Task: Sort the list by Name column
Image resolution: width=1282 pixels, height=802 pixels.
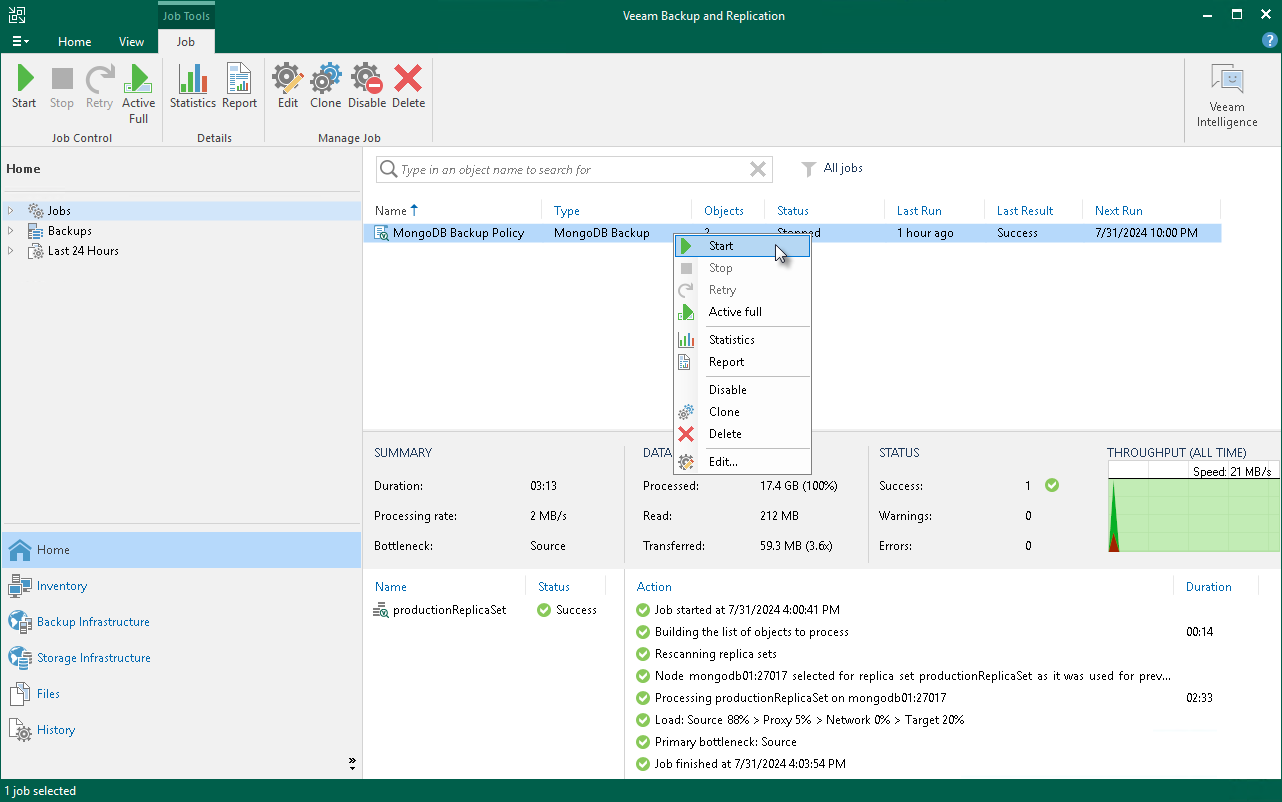Action: [391, 211]
